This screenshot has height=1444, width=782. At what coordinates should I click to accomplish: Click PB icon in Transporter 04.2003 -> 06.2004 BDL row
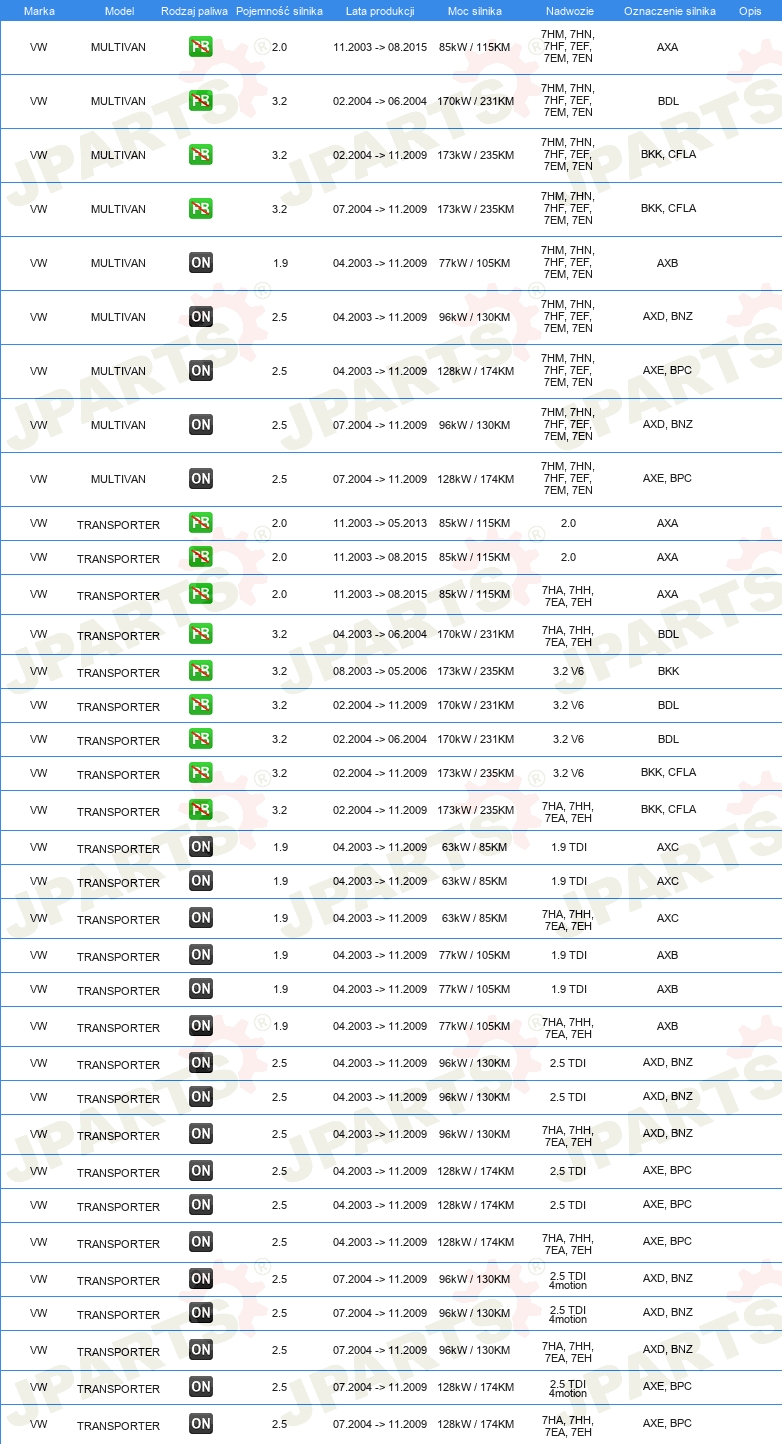point(200,634)
